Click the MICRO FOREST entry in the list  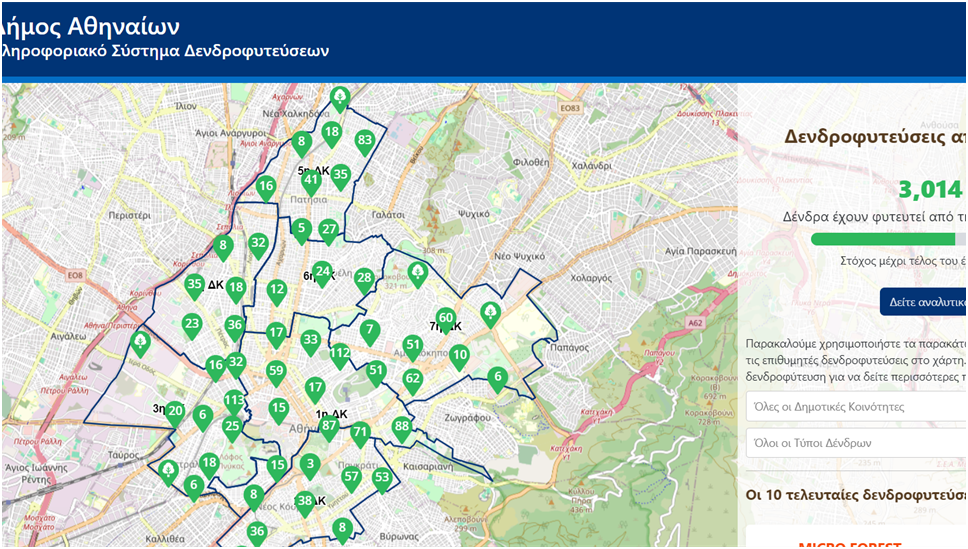click(850, 545)
